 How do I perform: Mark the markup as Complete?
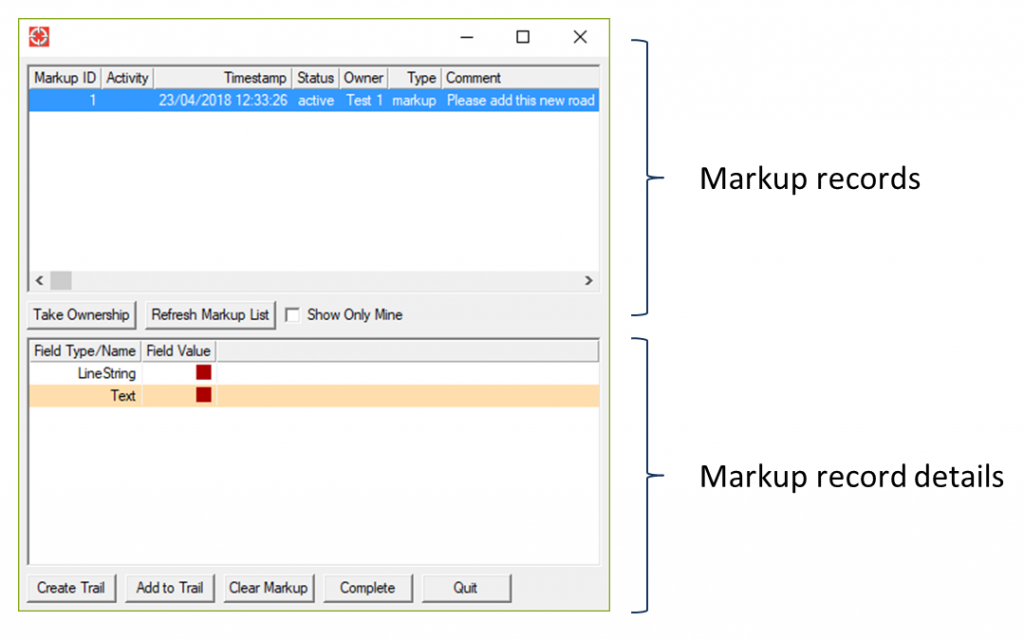pos(368,588)
